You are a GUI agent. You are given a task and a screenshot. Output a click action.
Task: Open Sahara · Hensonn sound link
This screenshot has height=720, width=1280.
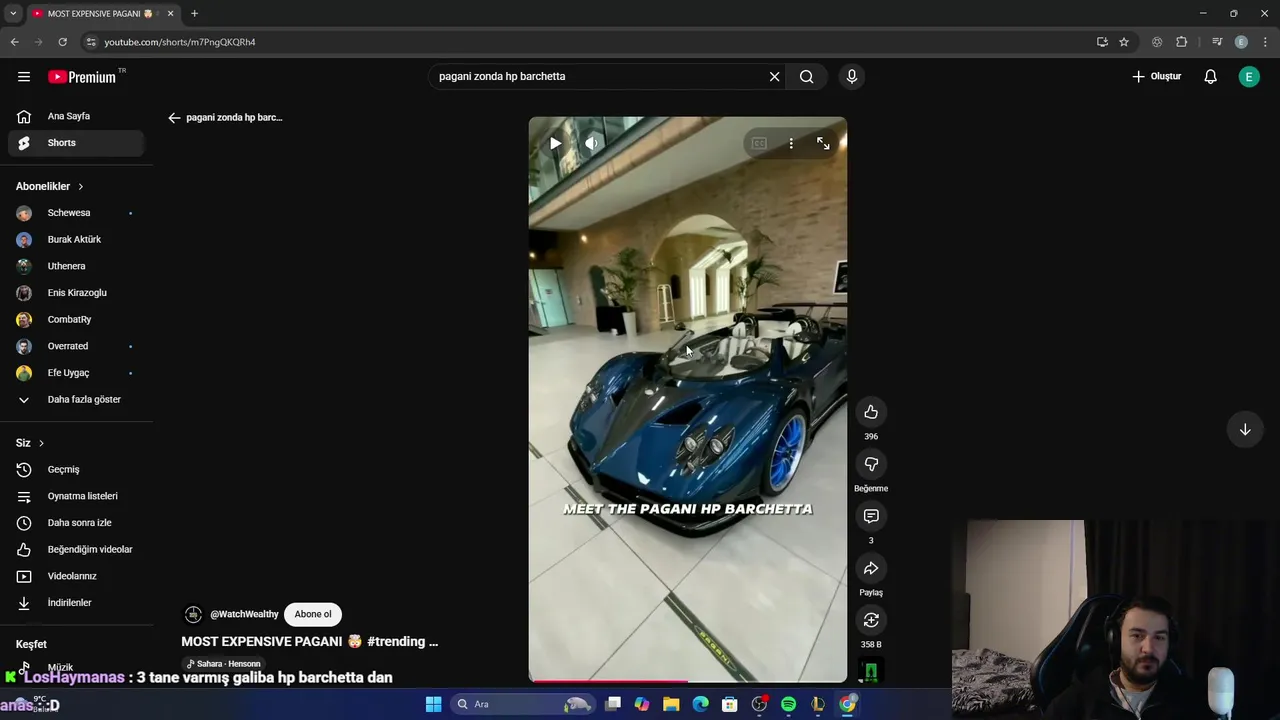click(223, 664)
